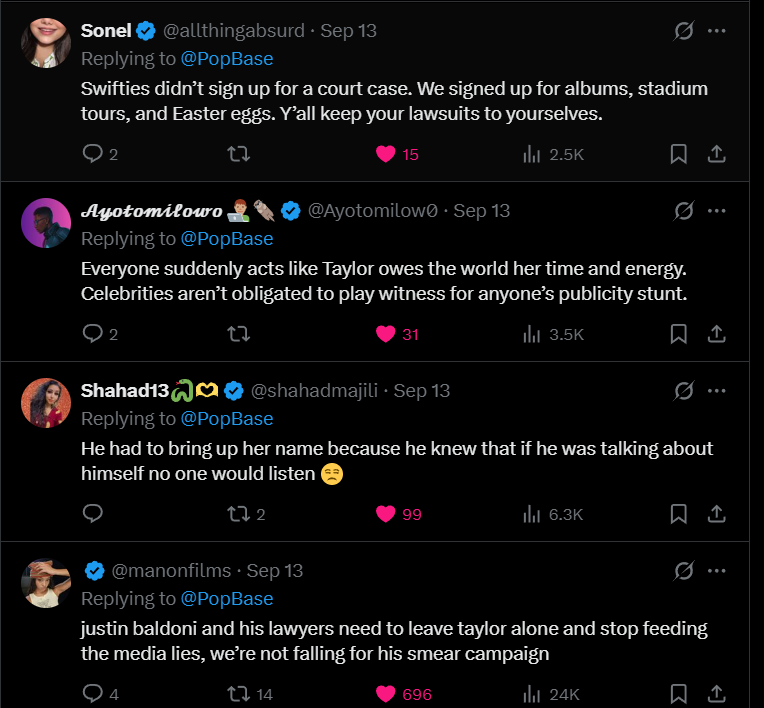Bookmark Ayotomilowo's tweet
Image resolution: width=764 pixels, height=708 pixels.
[678, 334]
